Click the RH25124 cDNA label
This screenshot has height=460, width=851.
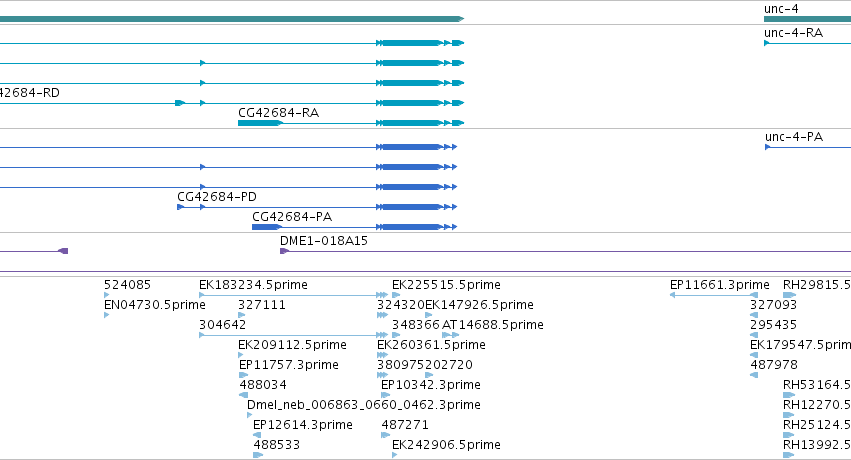pos(817,425)
